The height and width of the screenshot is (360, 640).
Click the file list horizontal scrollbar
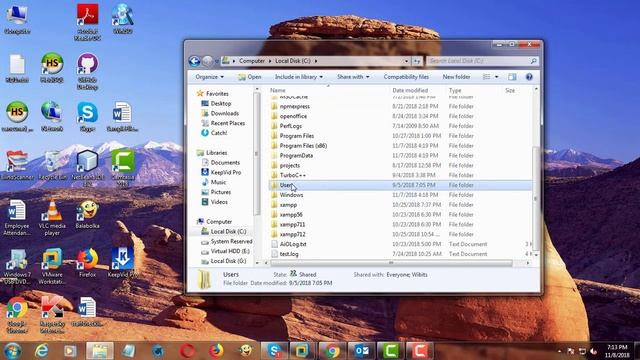(x=391, y=263)
